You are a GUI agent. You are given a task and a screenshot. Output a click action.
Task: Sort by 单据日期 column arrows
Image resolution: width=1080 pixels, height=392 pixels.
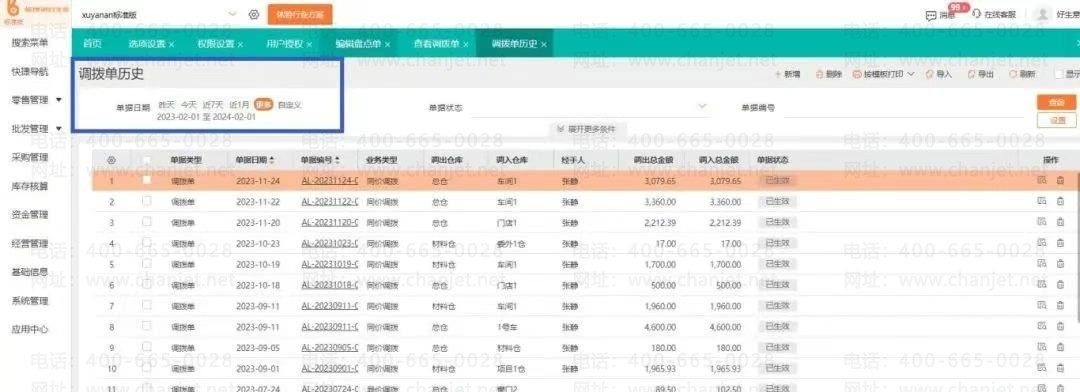[x=271, y=160]
